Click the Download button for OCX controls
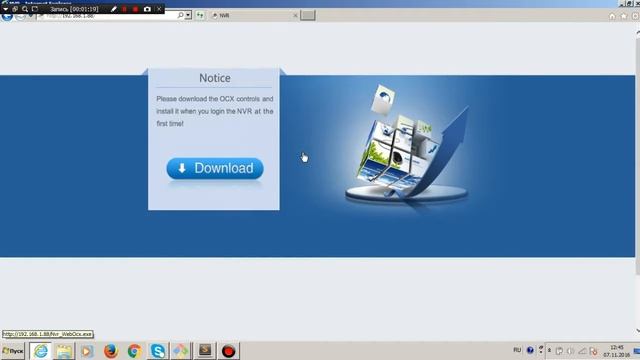640x360 pixels. tap(215, 168)
